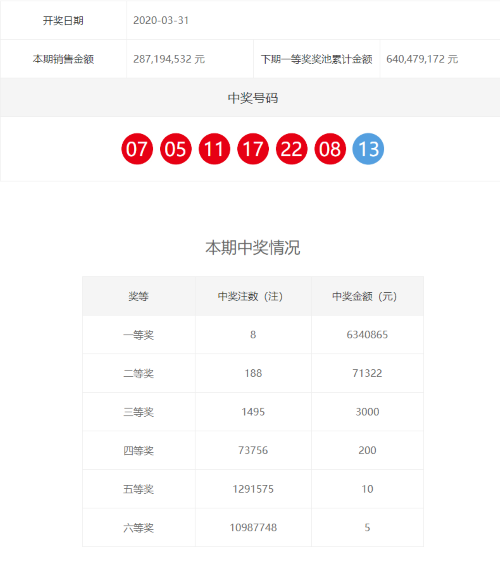Select the 三等奖 prize amount 3000
Image resolution: width=500 pixels, height=561 pixels.
[x=367, y=412]
